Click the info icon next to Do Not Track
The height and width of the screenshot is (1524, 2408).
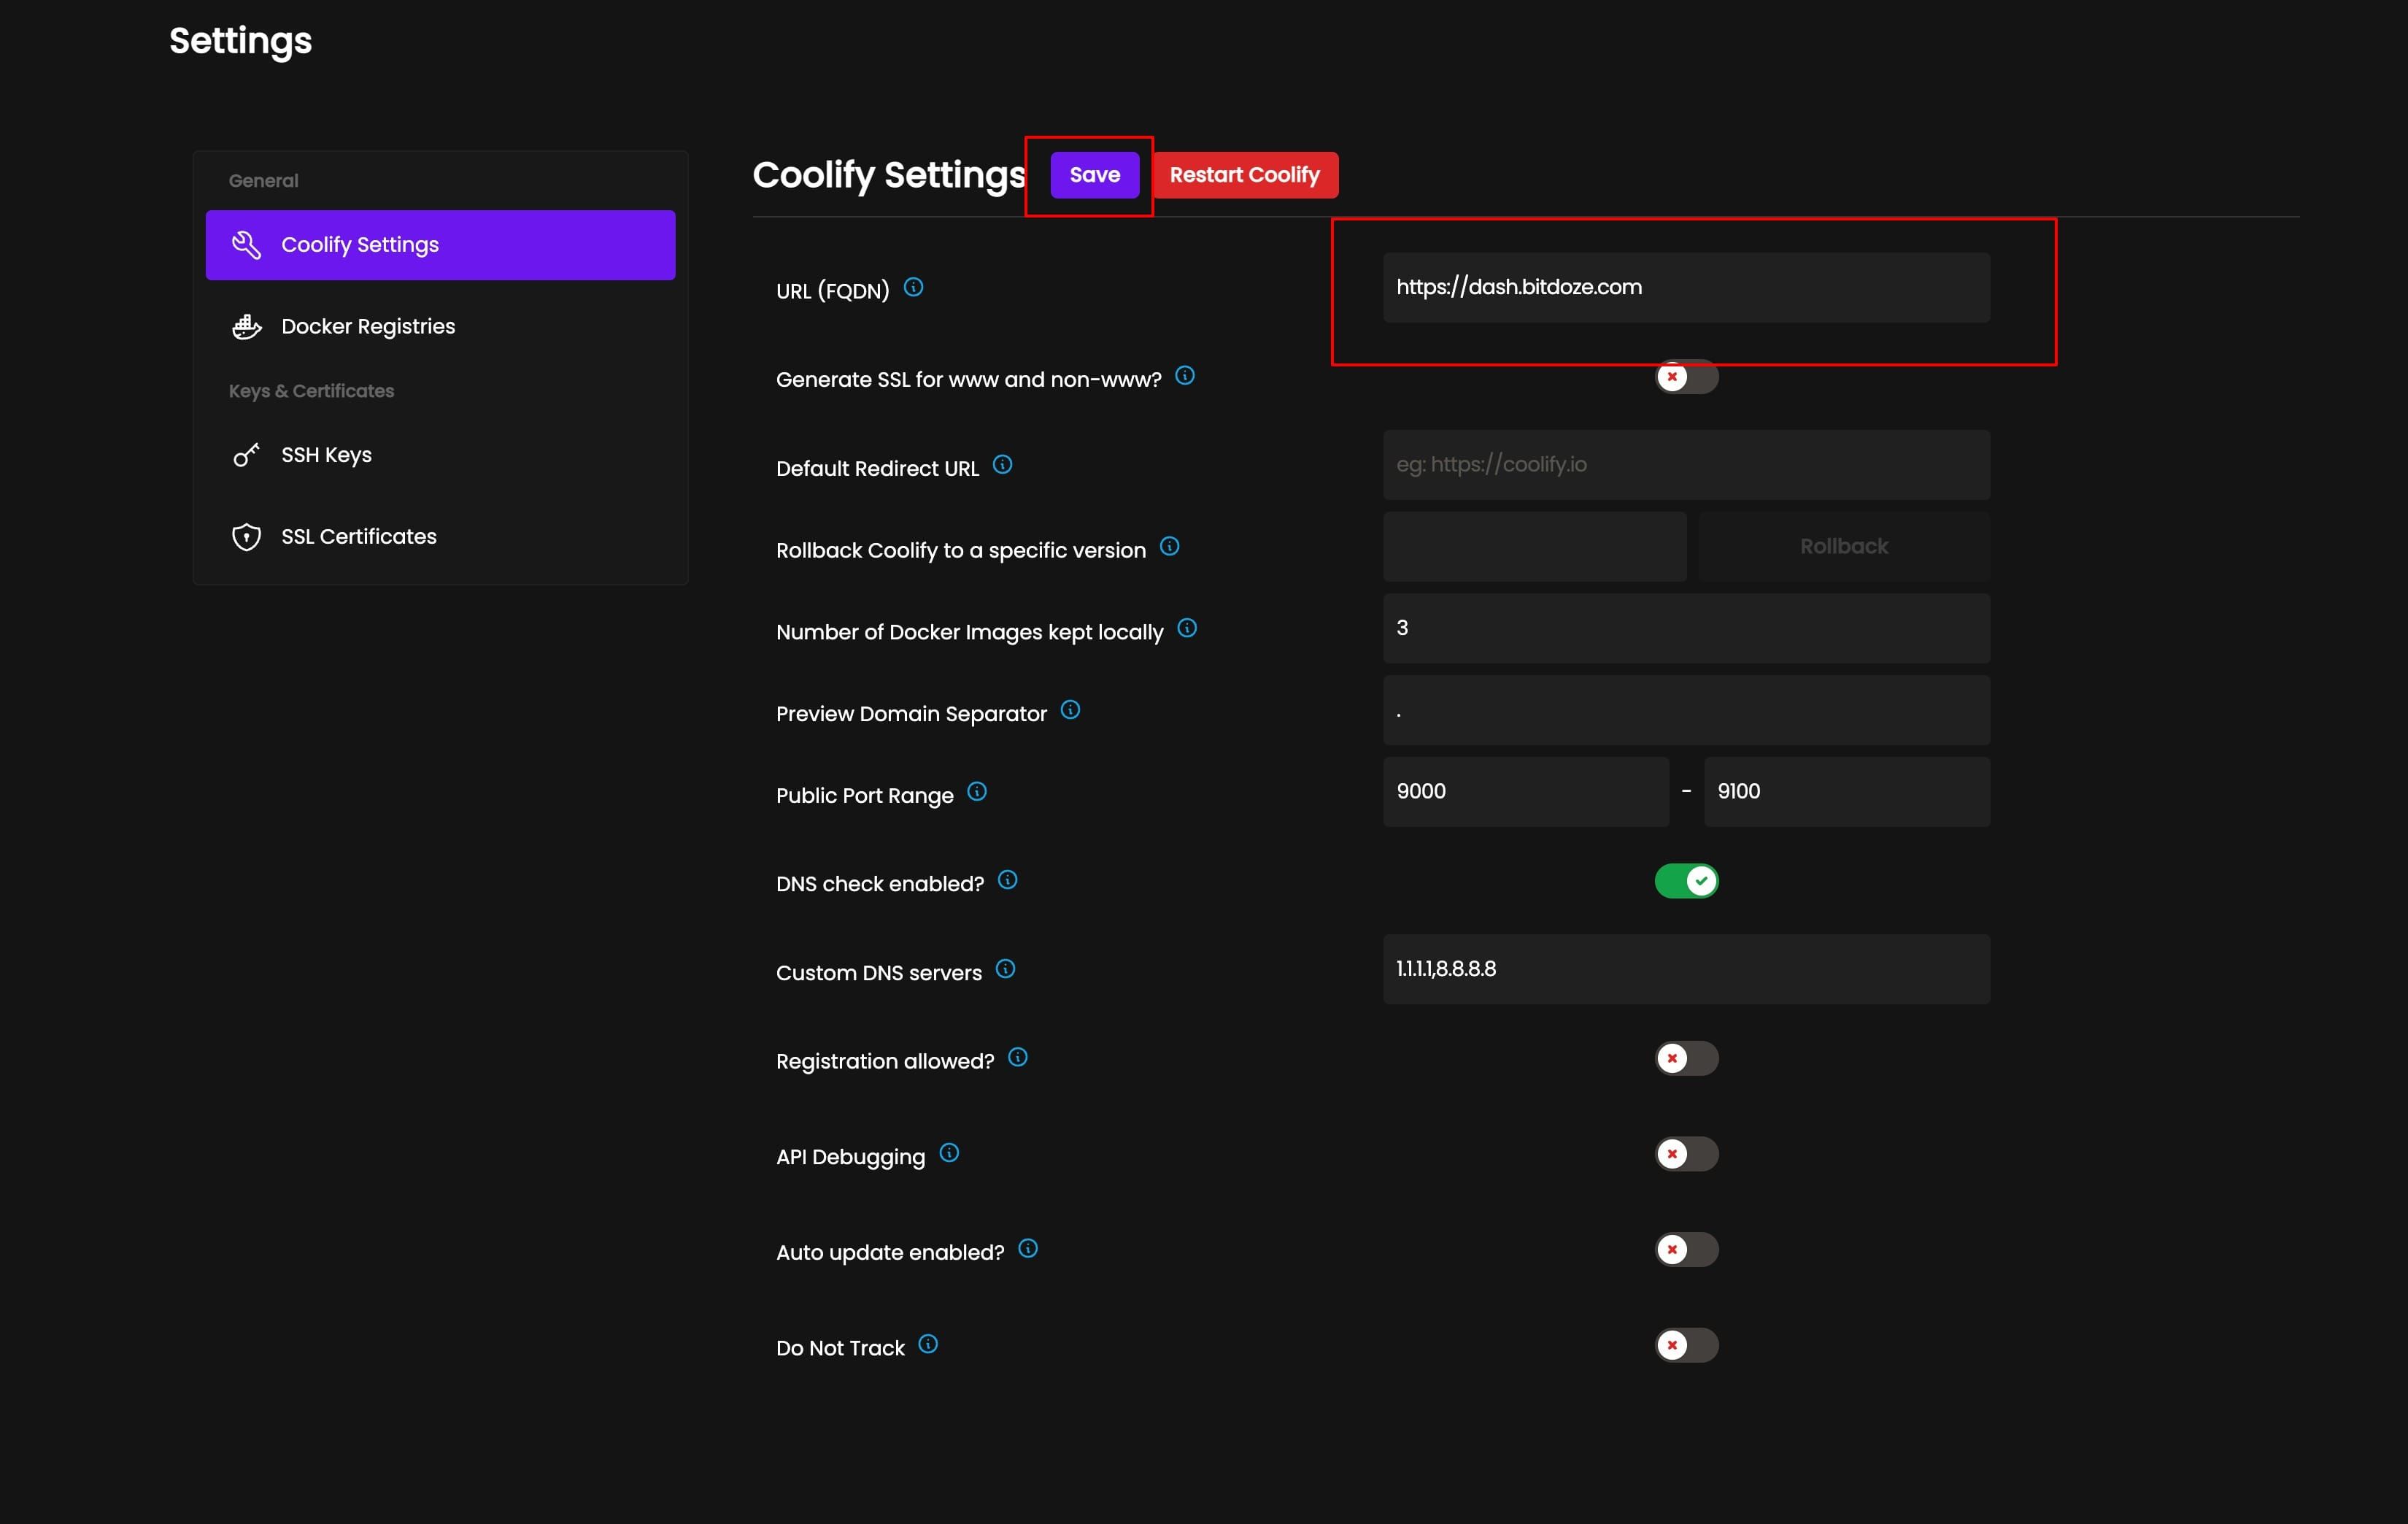click(928, 1344)
